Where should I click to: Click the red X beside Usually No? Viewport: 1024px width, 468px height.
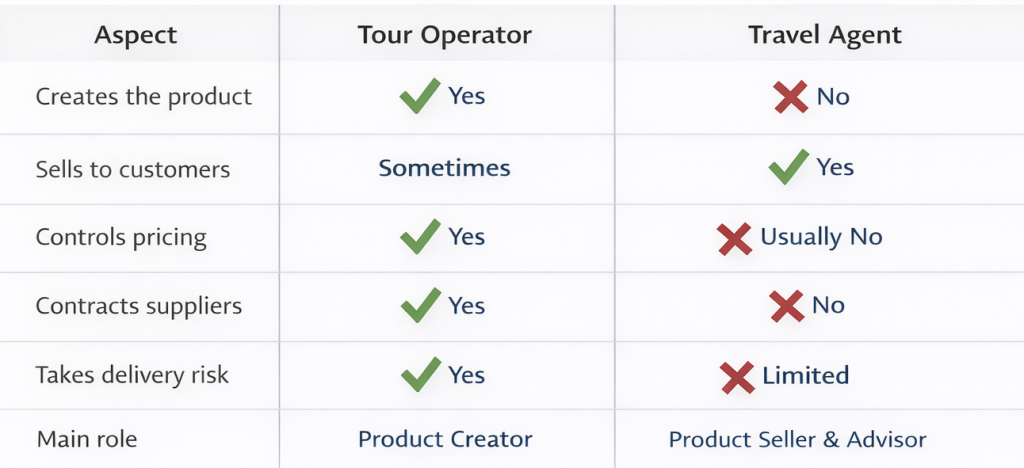click(735, 238)
